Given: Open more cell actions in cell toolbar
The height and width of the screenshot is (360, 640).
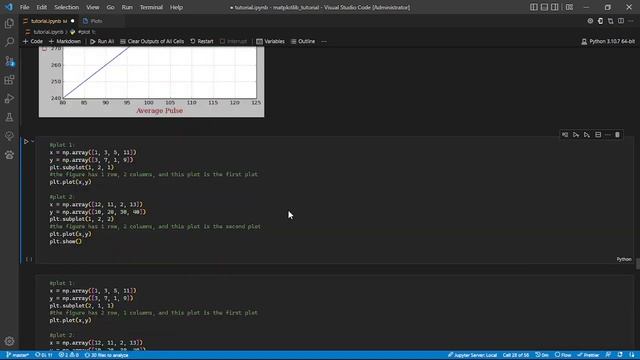Looking at the screenshot, I should 608,135.
